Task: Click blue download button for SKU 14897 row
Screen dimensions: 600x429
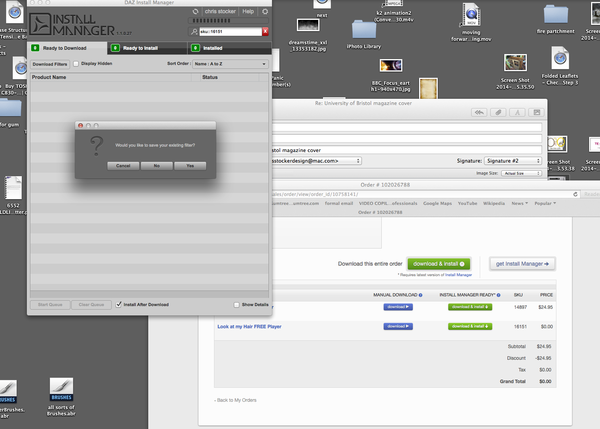Action: [x=398, y=307]
